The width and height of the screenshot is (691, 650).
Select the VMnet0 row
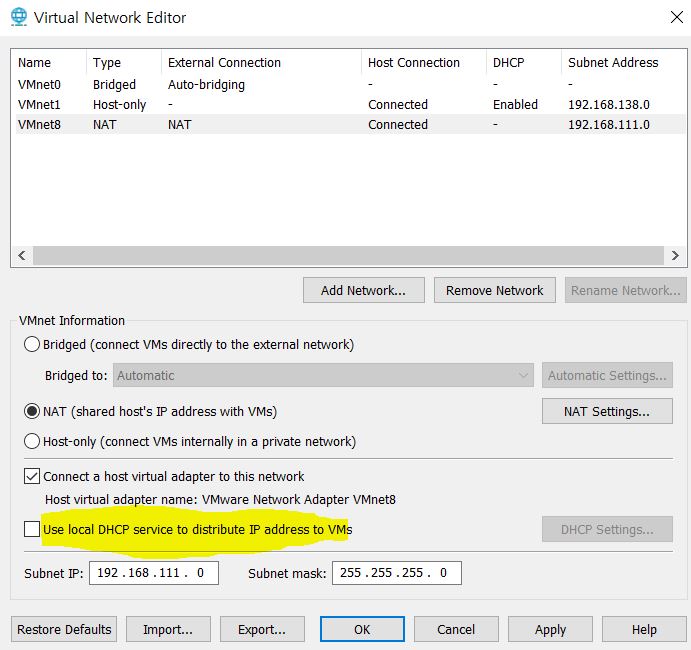click(x=350, y=84)
